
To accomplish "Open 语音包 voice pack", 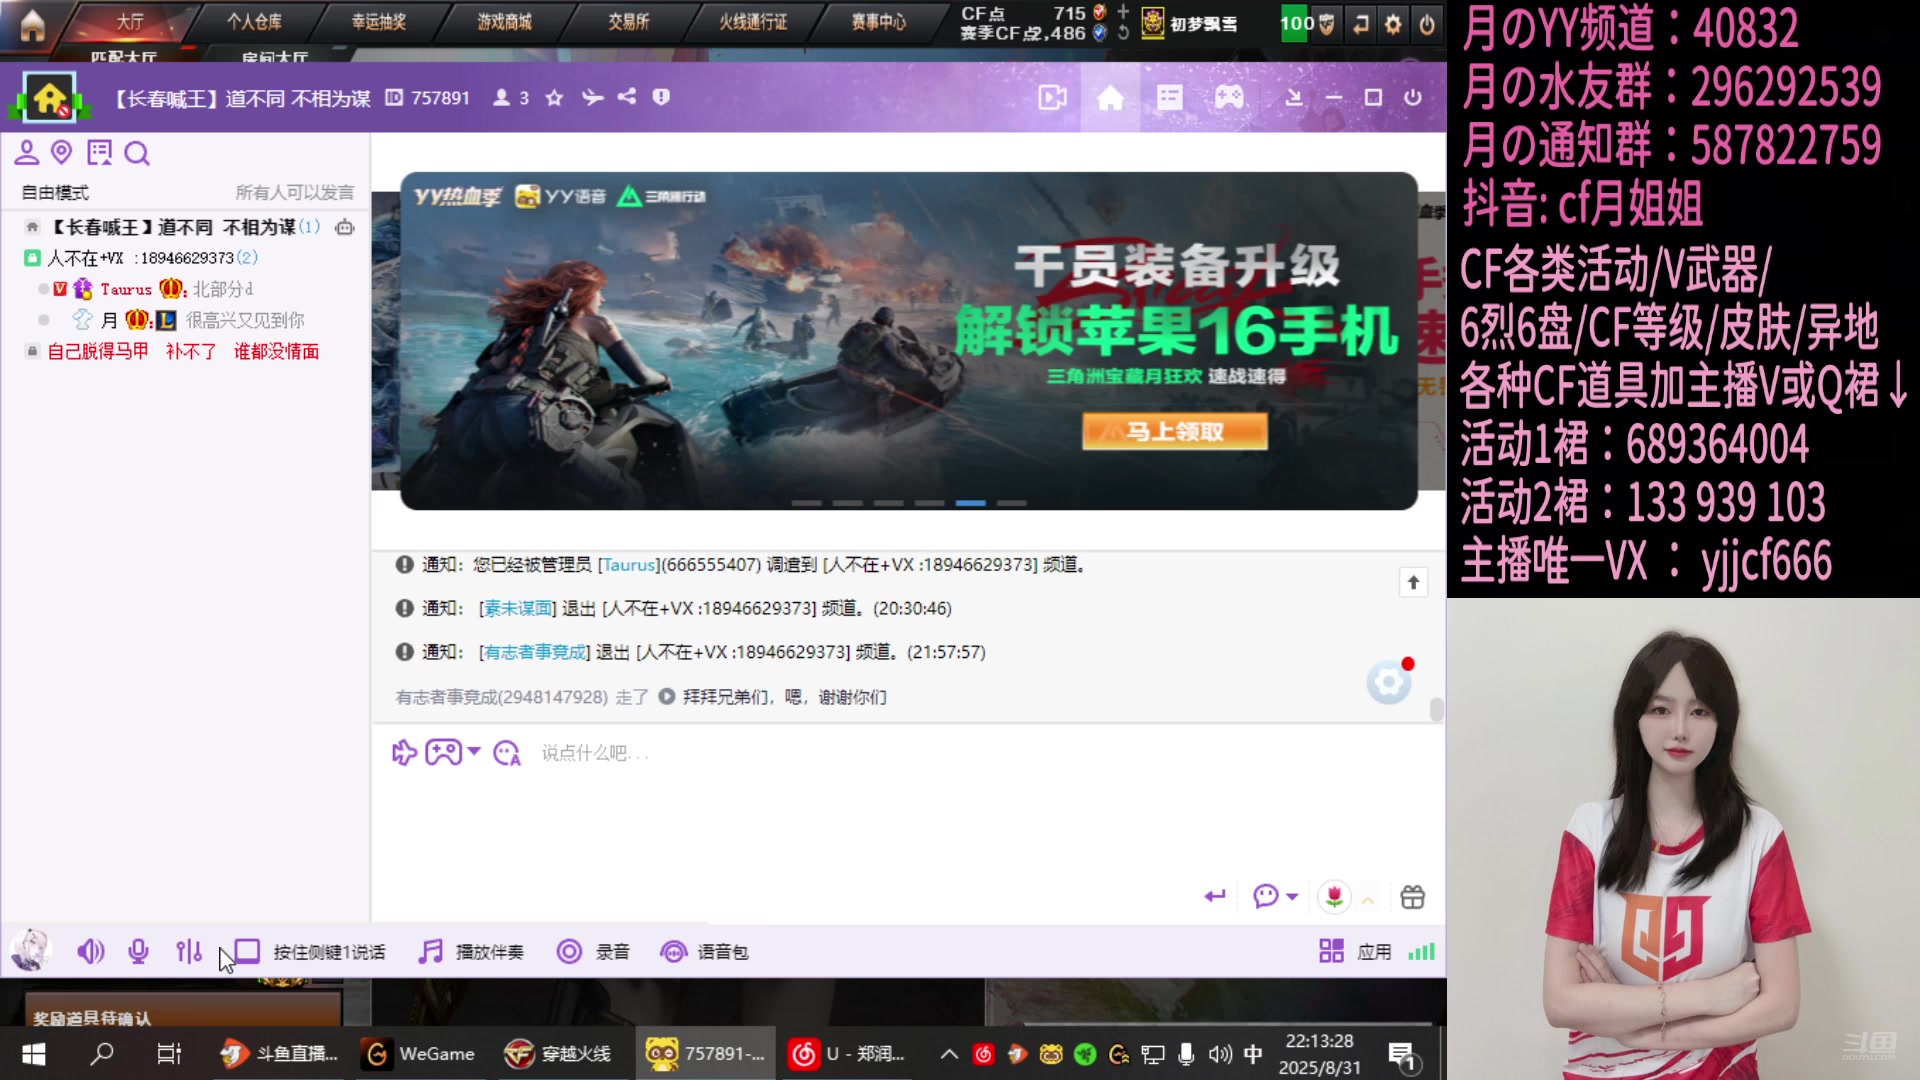I will click(x=704, y=952).
